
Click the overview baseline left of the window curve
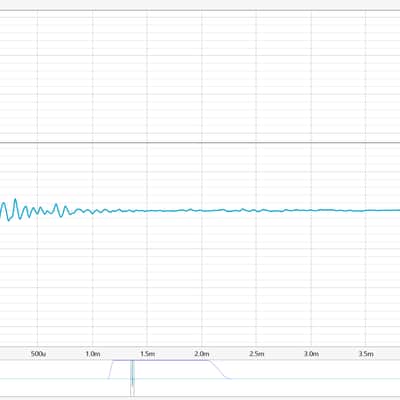coord(54,379)
